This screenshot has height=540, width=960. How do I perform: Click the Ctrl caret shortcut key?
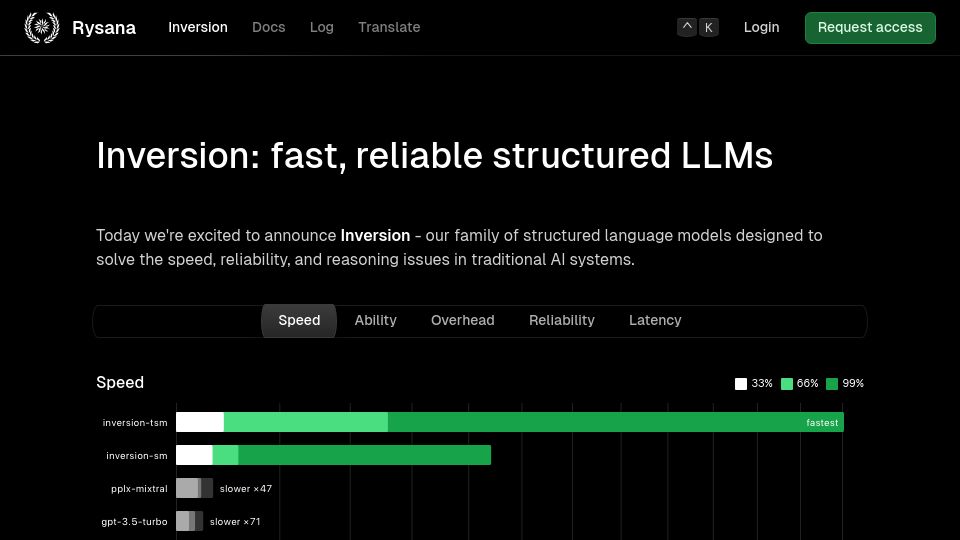(687, 27)
